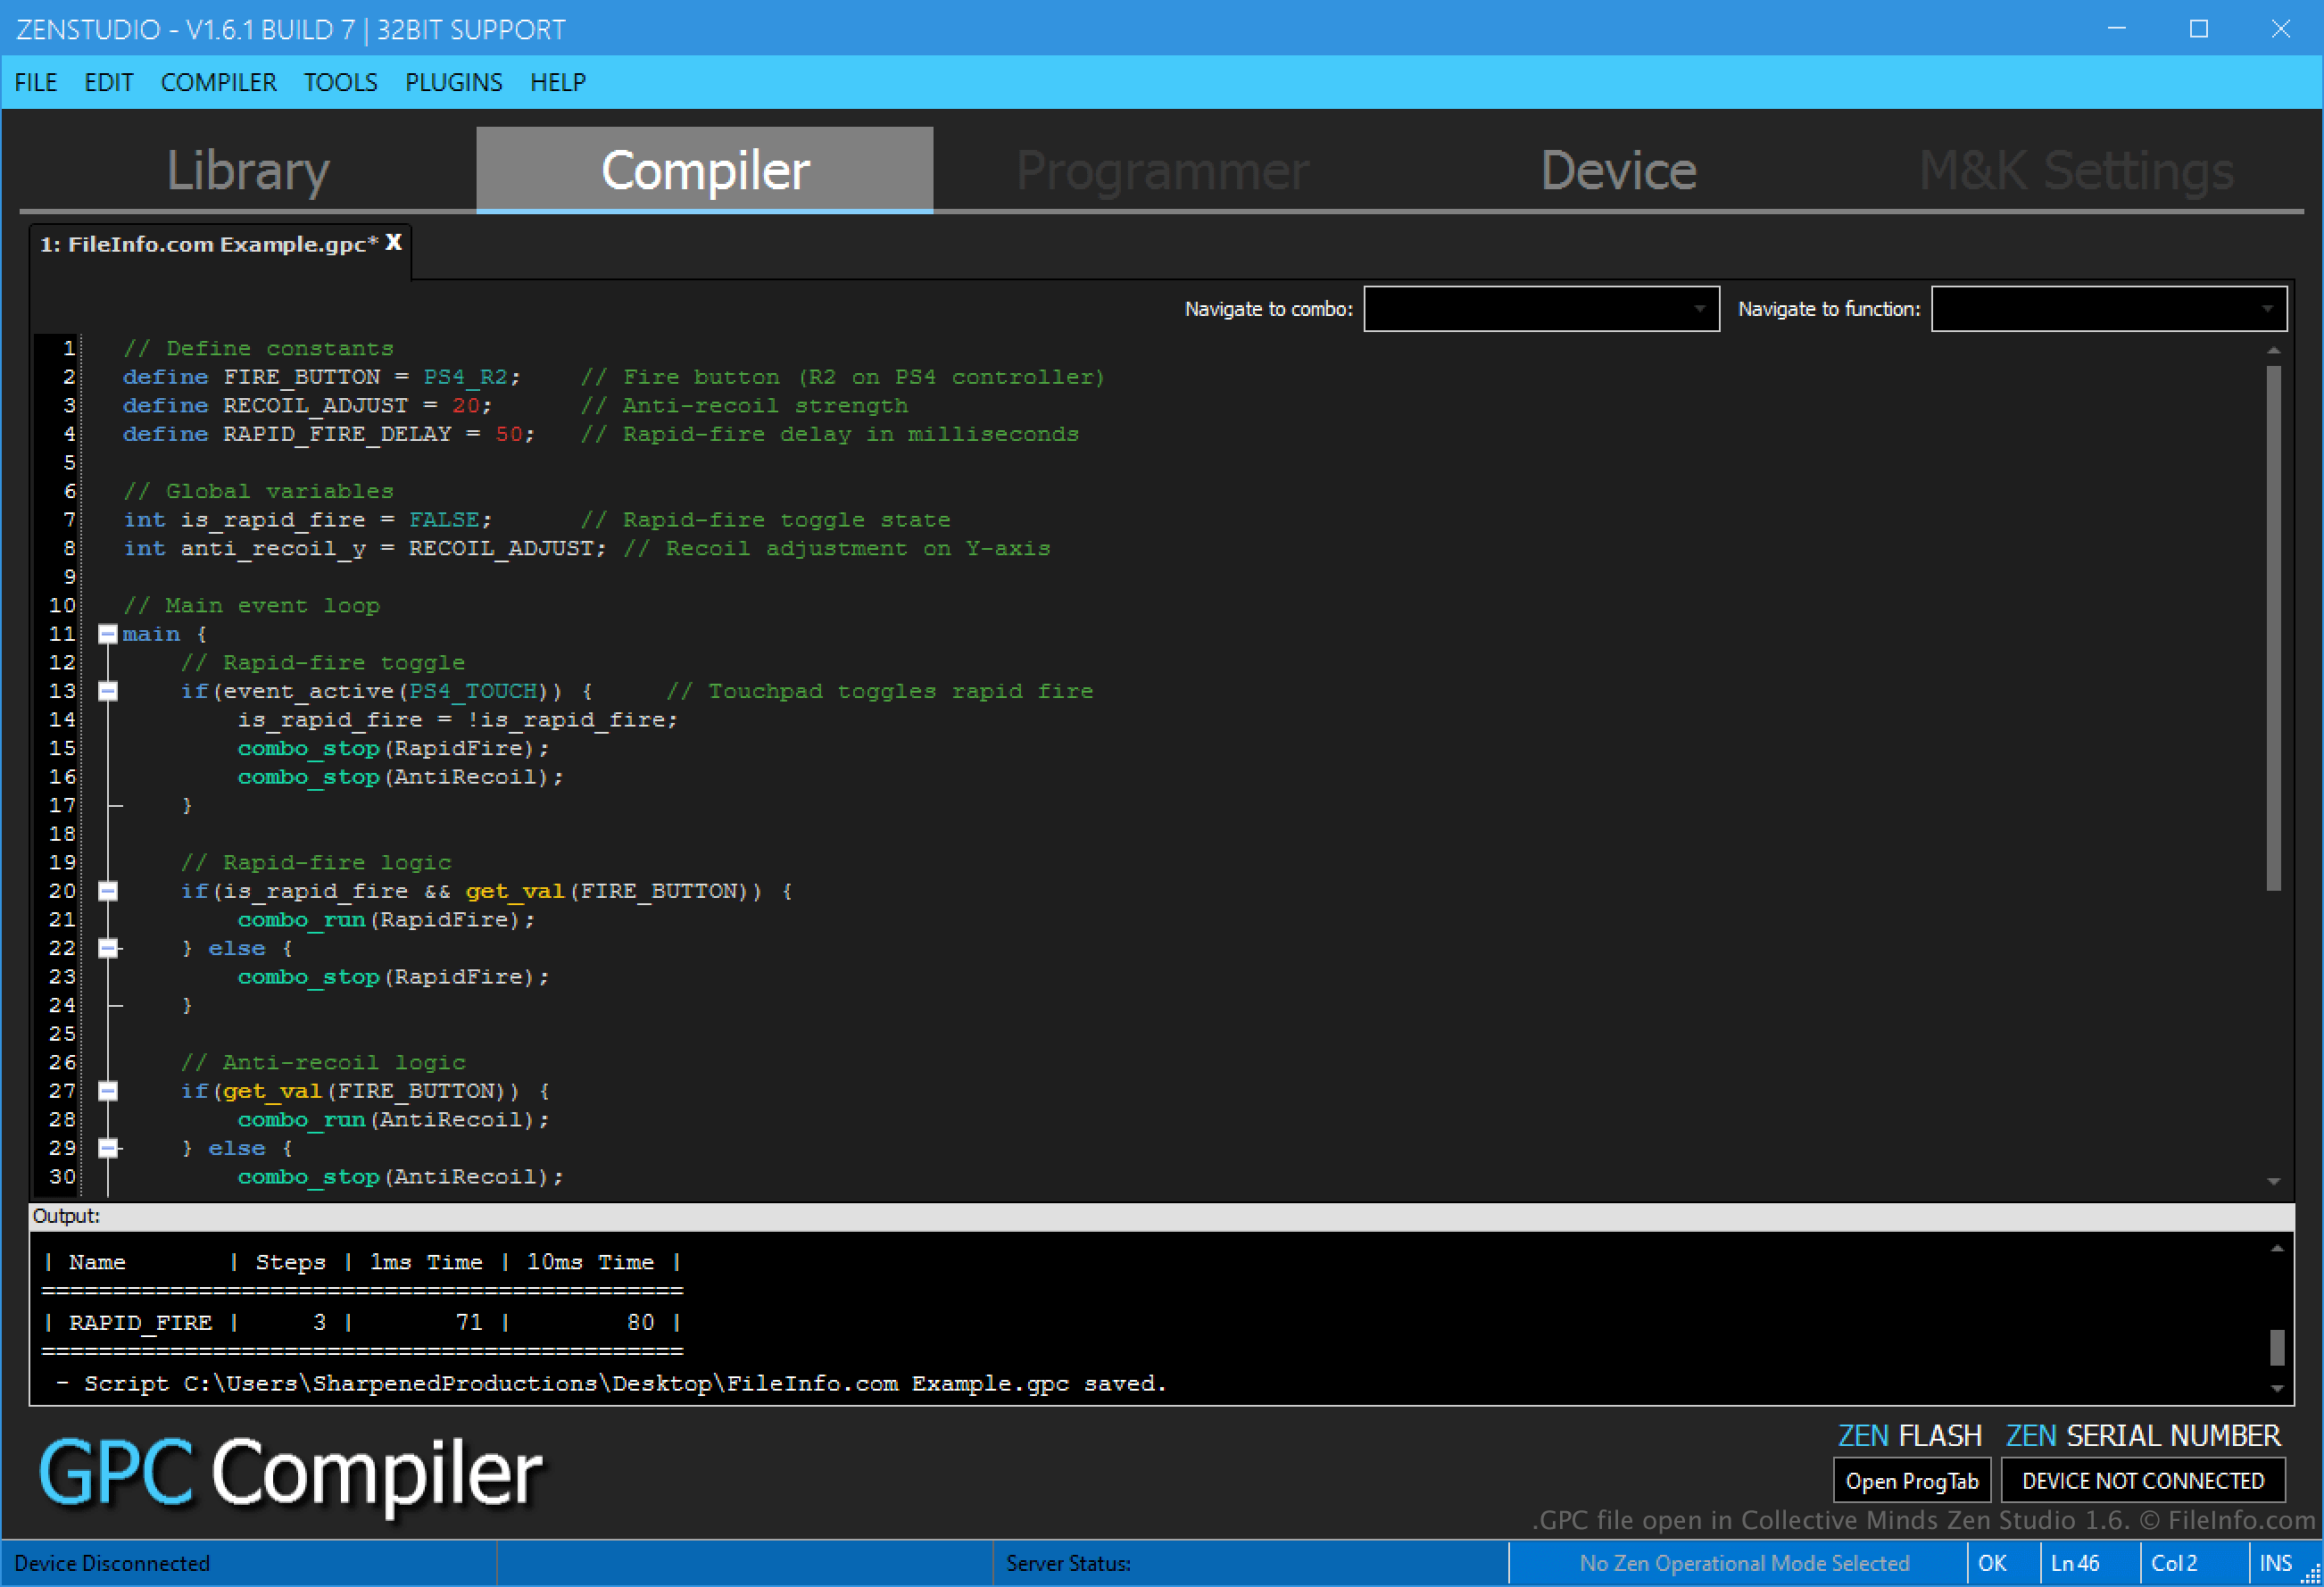2324x1587 pixels.
Task: Click the ZEN FLASH label
Action: pyautogui.click(x=1909, y=1436)
